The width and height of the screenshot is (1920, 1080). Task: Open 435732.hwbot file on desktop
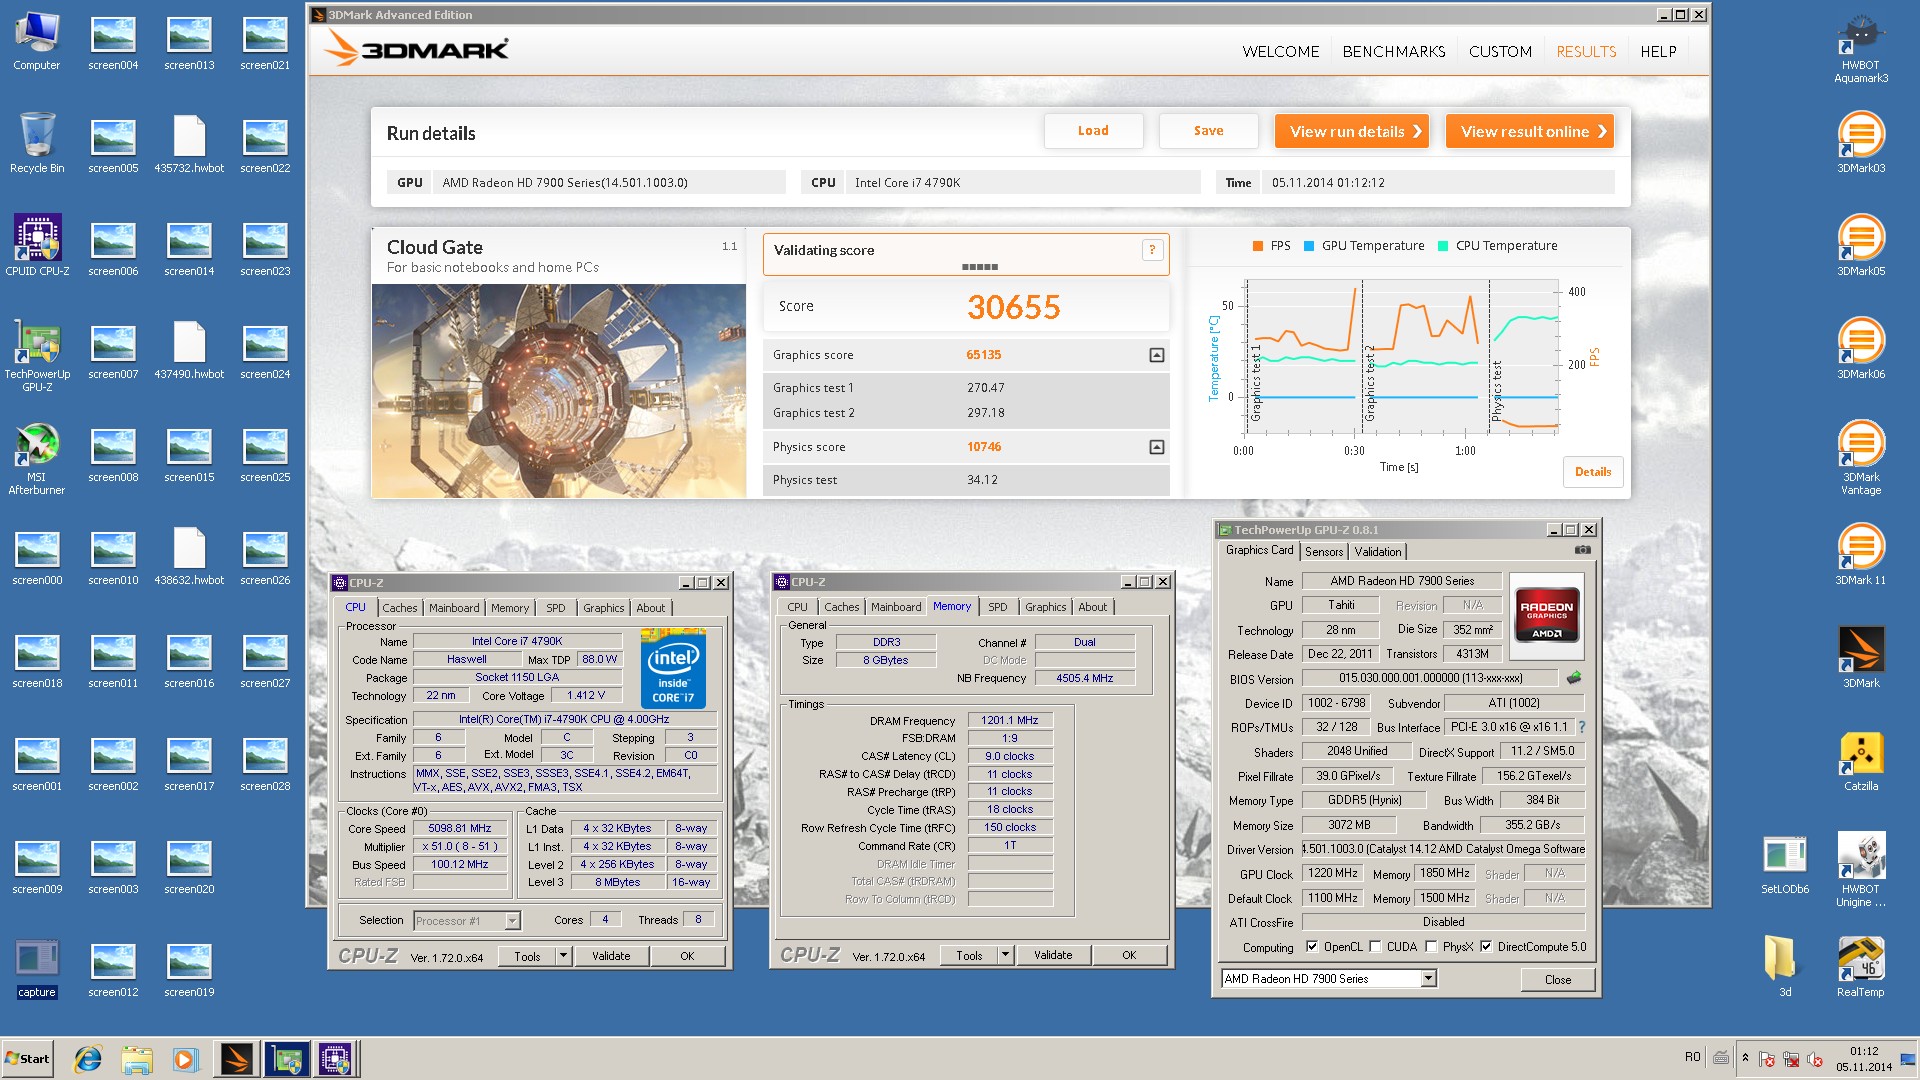(x=189, y=141)
